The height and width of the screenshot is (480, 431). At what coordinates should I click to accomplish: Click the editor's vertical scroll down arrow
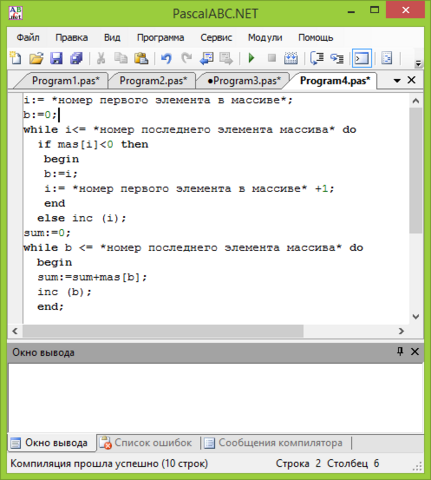(415, 316)
